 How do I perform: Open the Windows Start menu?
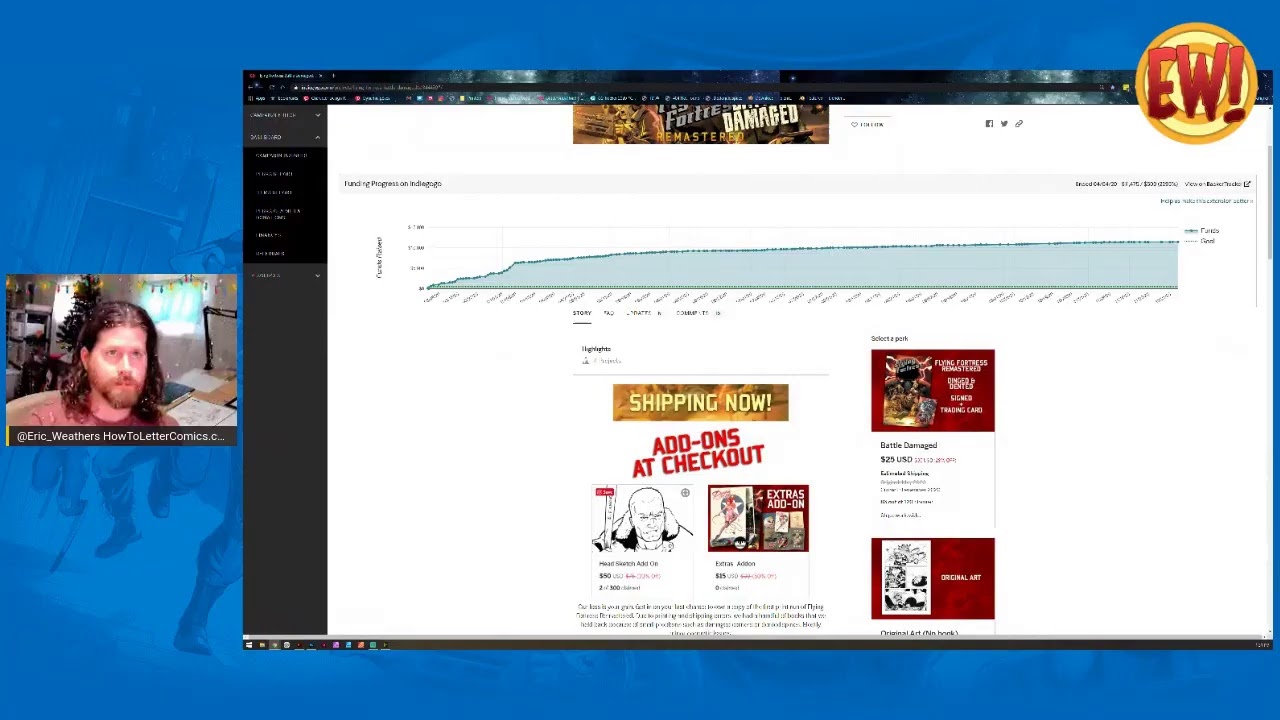249,645
